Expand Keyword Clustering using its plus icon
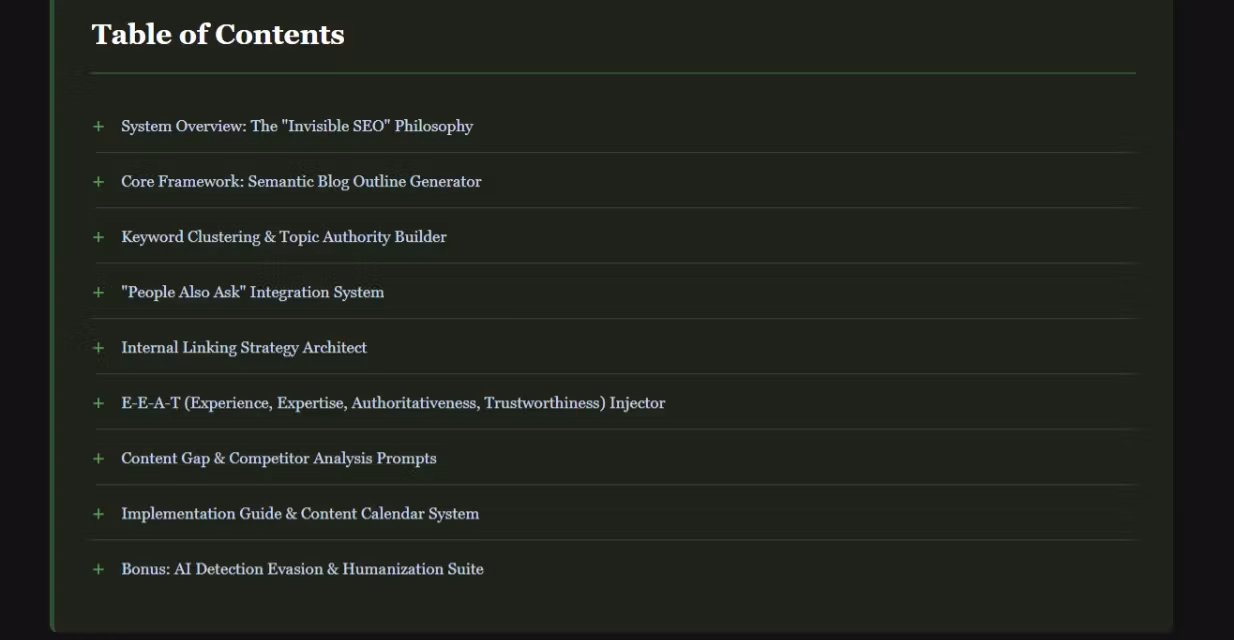Screen dimensions: 1234x640 [x=98, y=238]
